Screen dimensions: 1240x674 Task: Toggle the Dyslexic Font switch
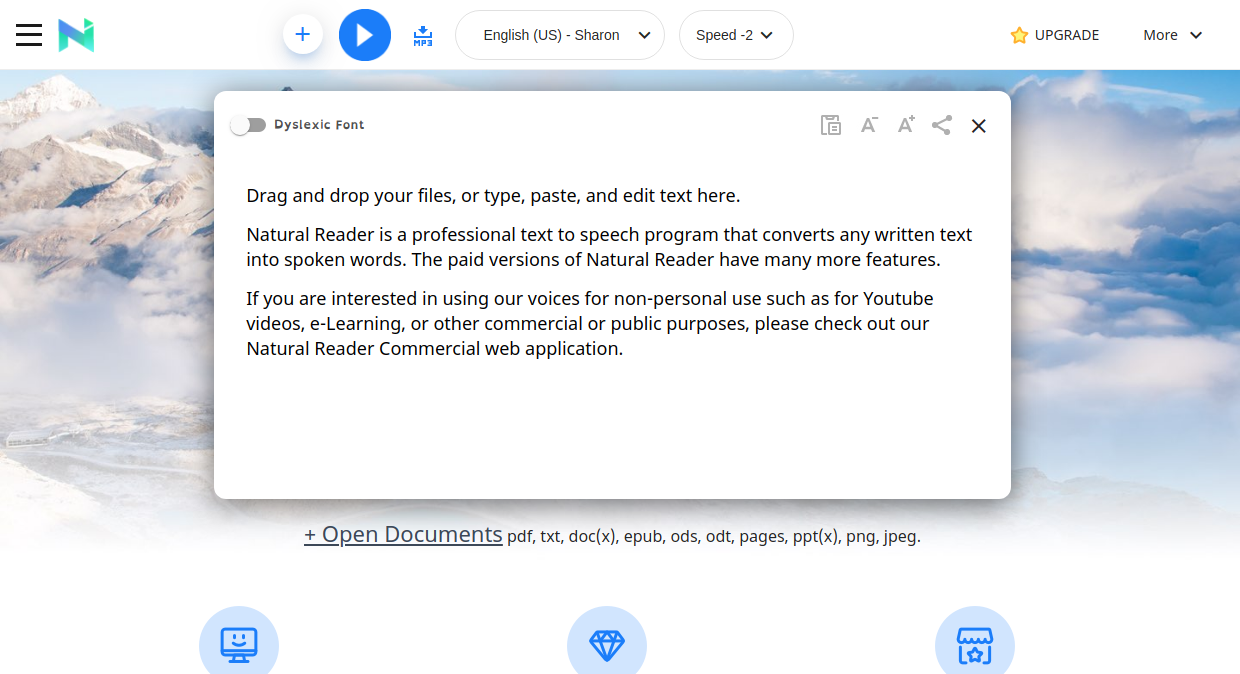click(248, 125)
